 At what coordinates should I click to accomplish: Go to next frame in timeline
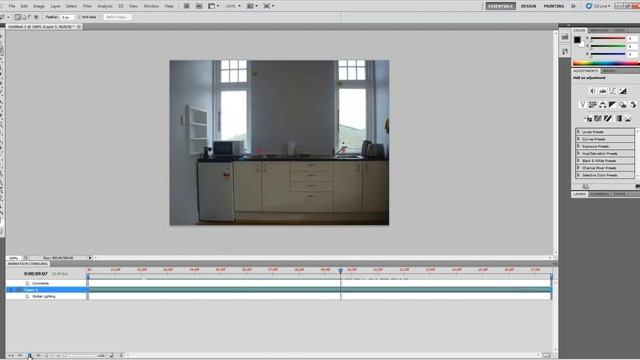click(38, 356)
